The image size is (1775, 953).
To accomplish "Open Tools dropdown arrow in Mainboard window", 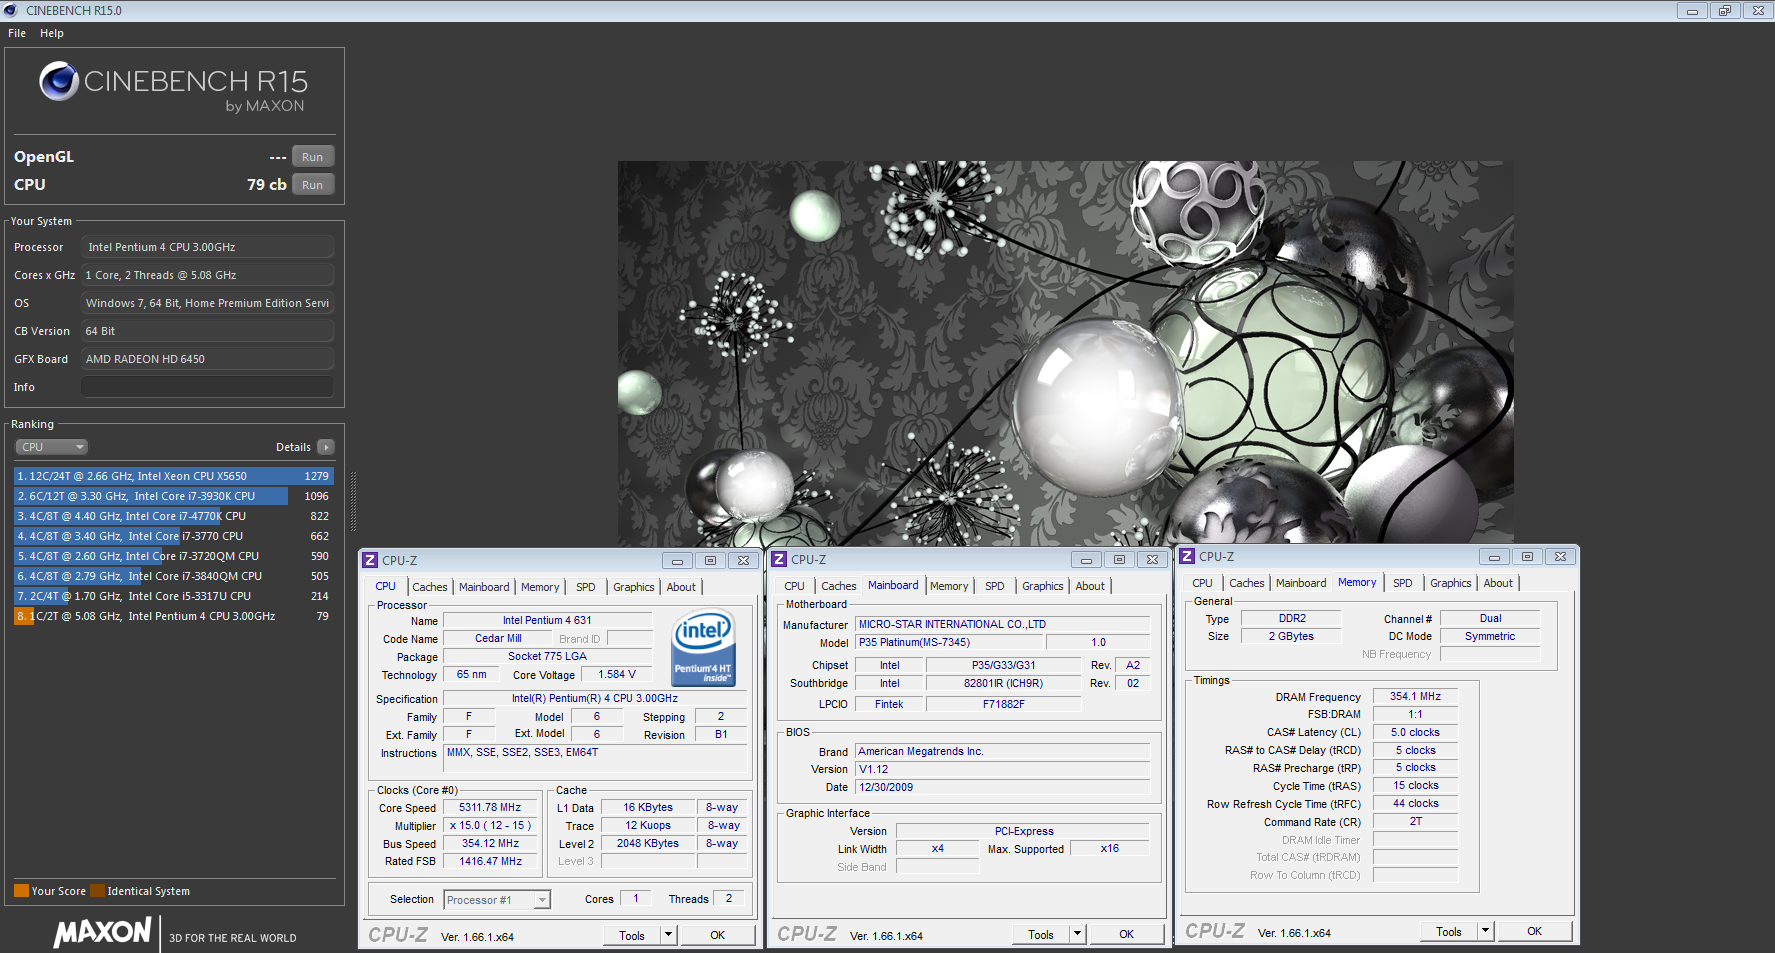I will click(x=1078, y=934).
